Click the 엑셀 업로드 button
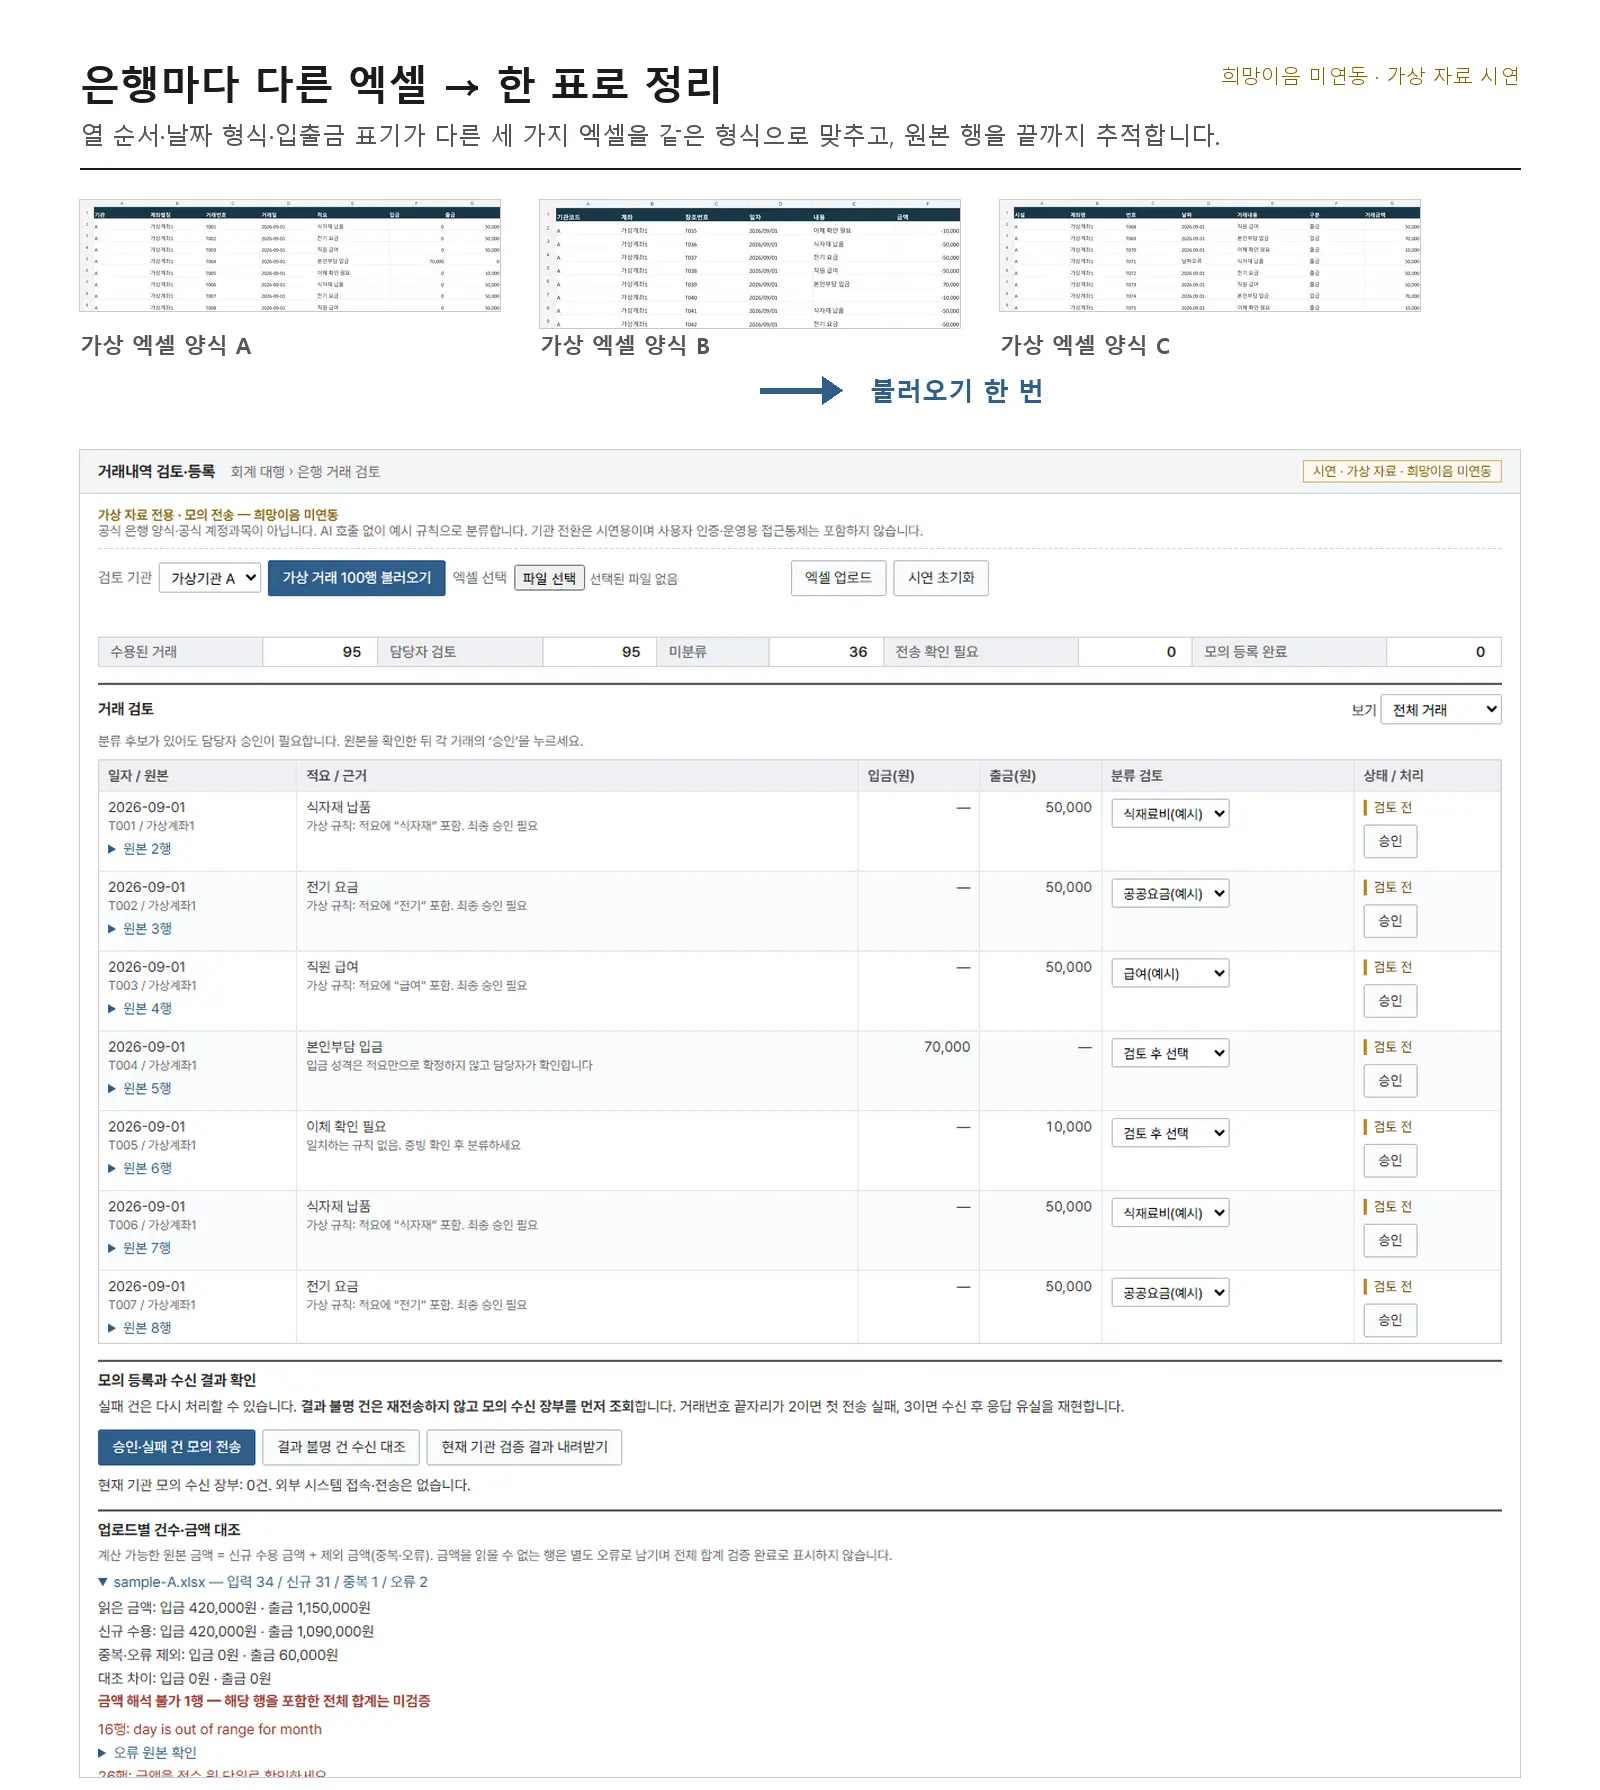Screen dimensions: 1600x1790 point(838,578)
